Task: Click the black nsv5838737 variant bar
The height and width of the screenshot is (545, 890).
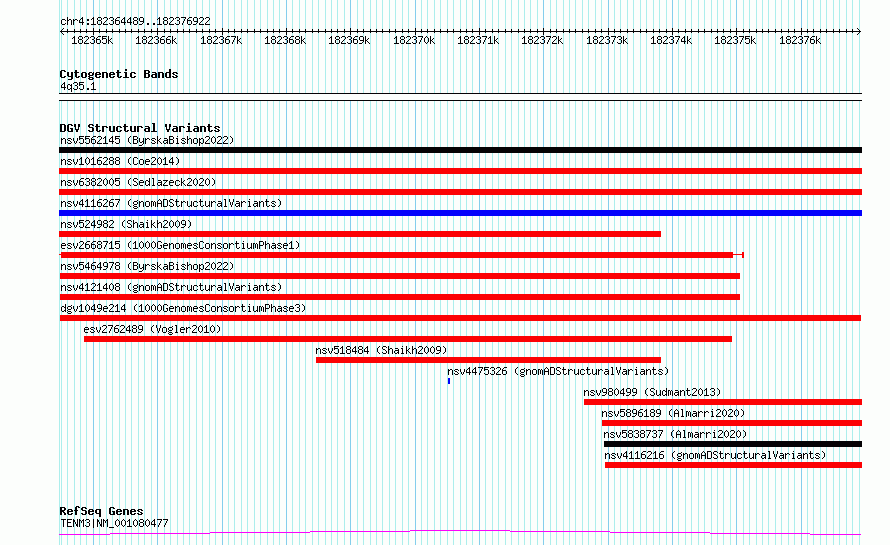Action: click(733, 445)
